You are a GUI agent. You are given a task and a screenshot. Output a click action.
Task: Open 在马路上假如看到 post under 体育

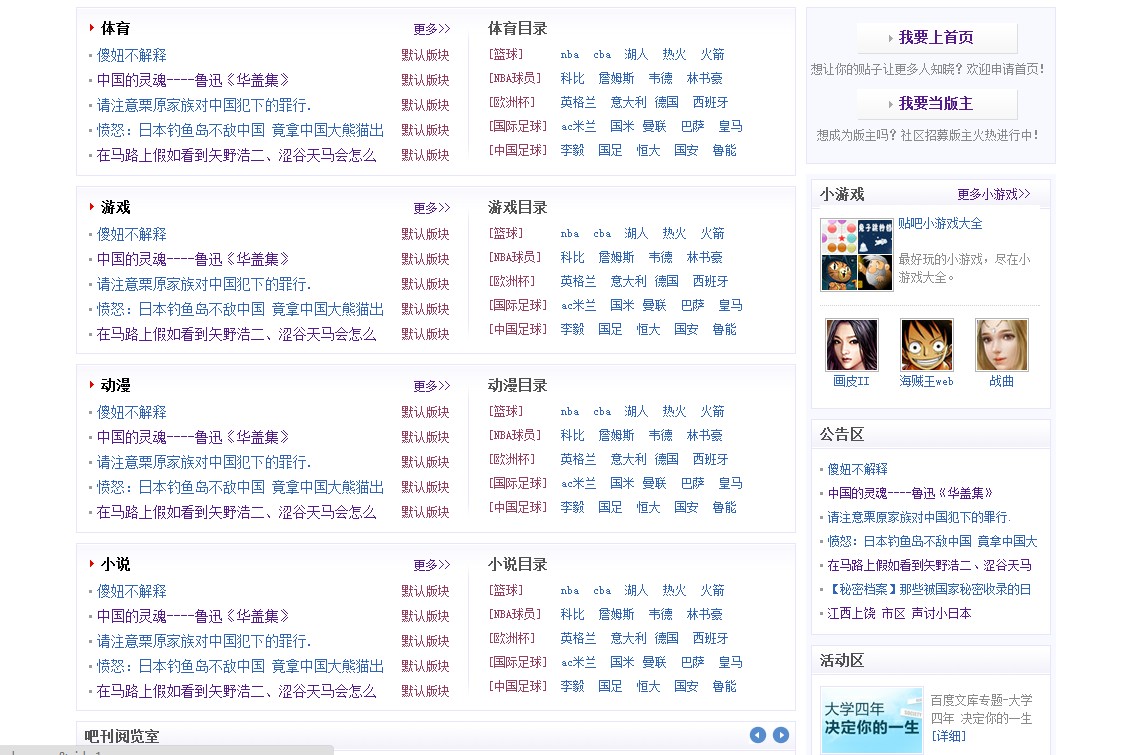tap(236, 155)
